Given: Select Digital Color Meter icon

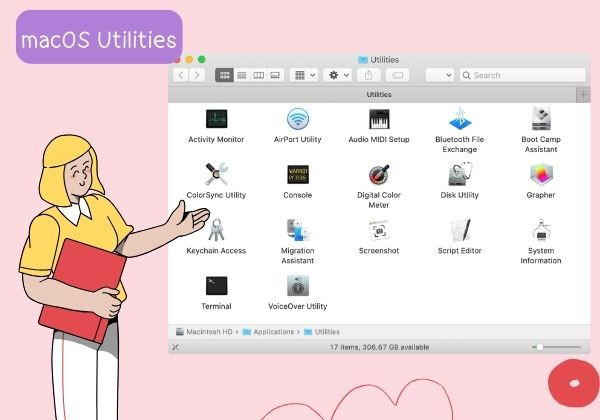Looking at the screenshot, I should (379, 174).
